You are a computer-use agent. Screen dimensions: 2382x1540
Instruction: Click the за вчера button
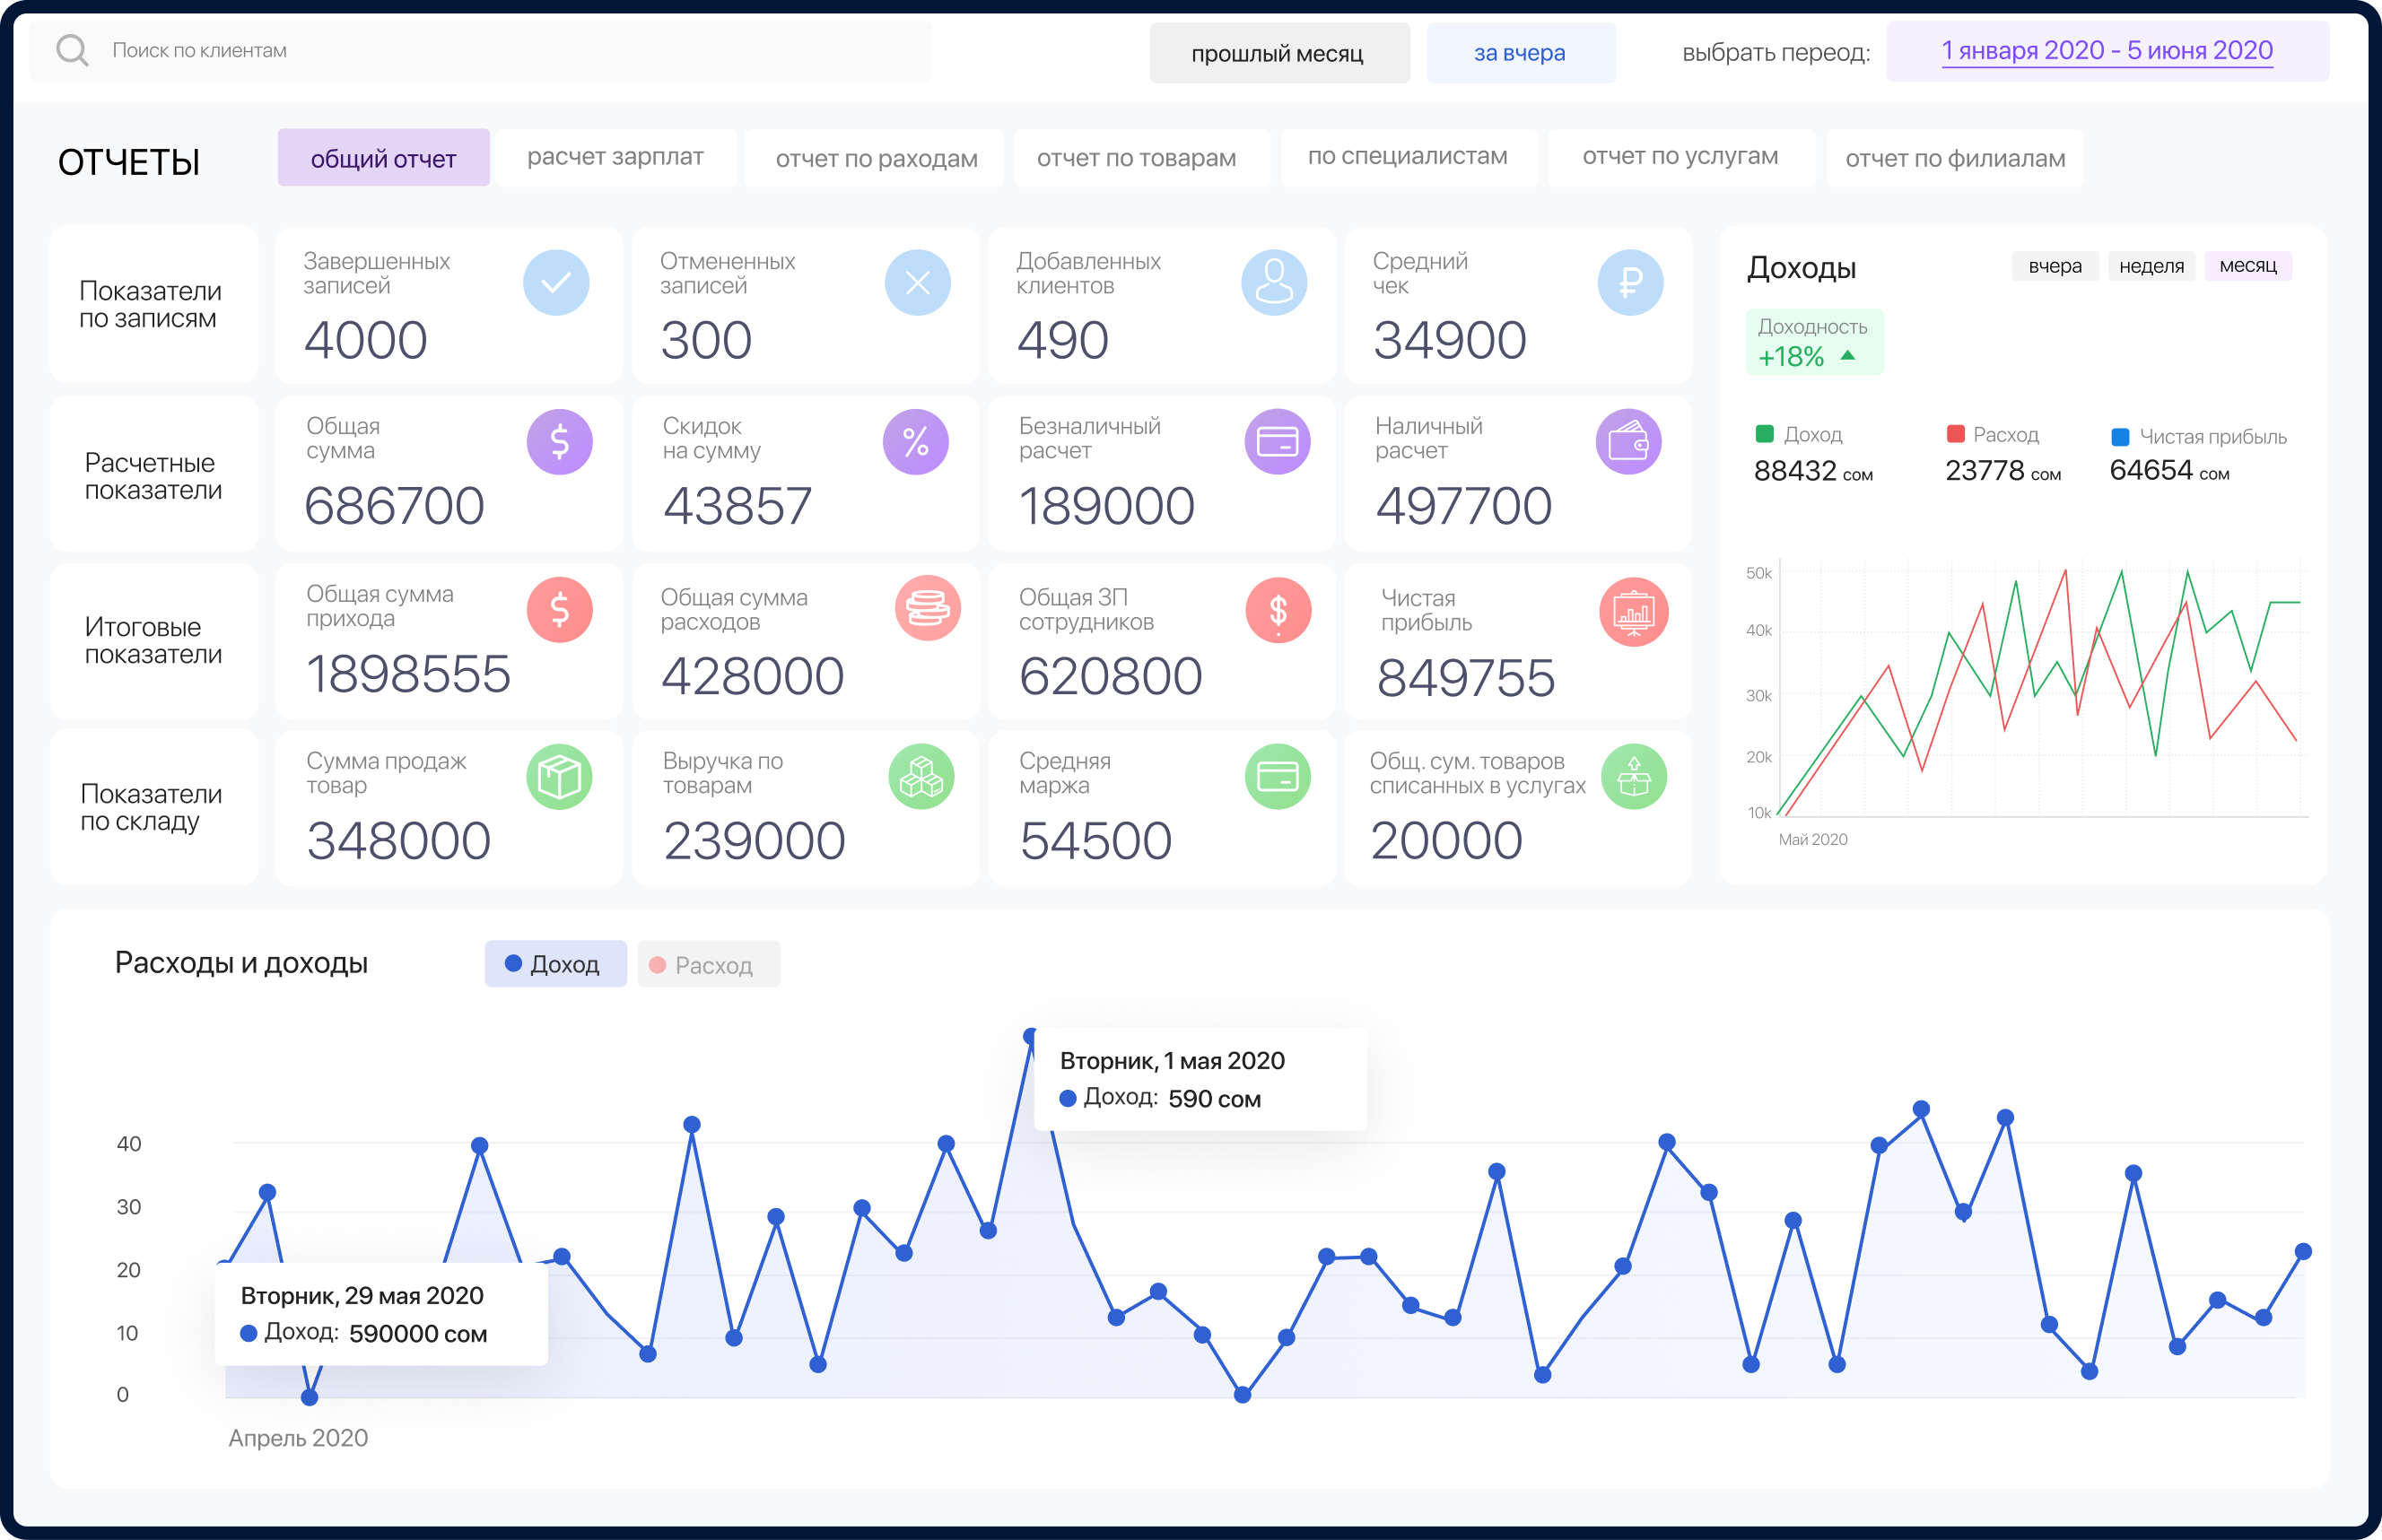click(x=1520, y=53)
